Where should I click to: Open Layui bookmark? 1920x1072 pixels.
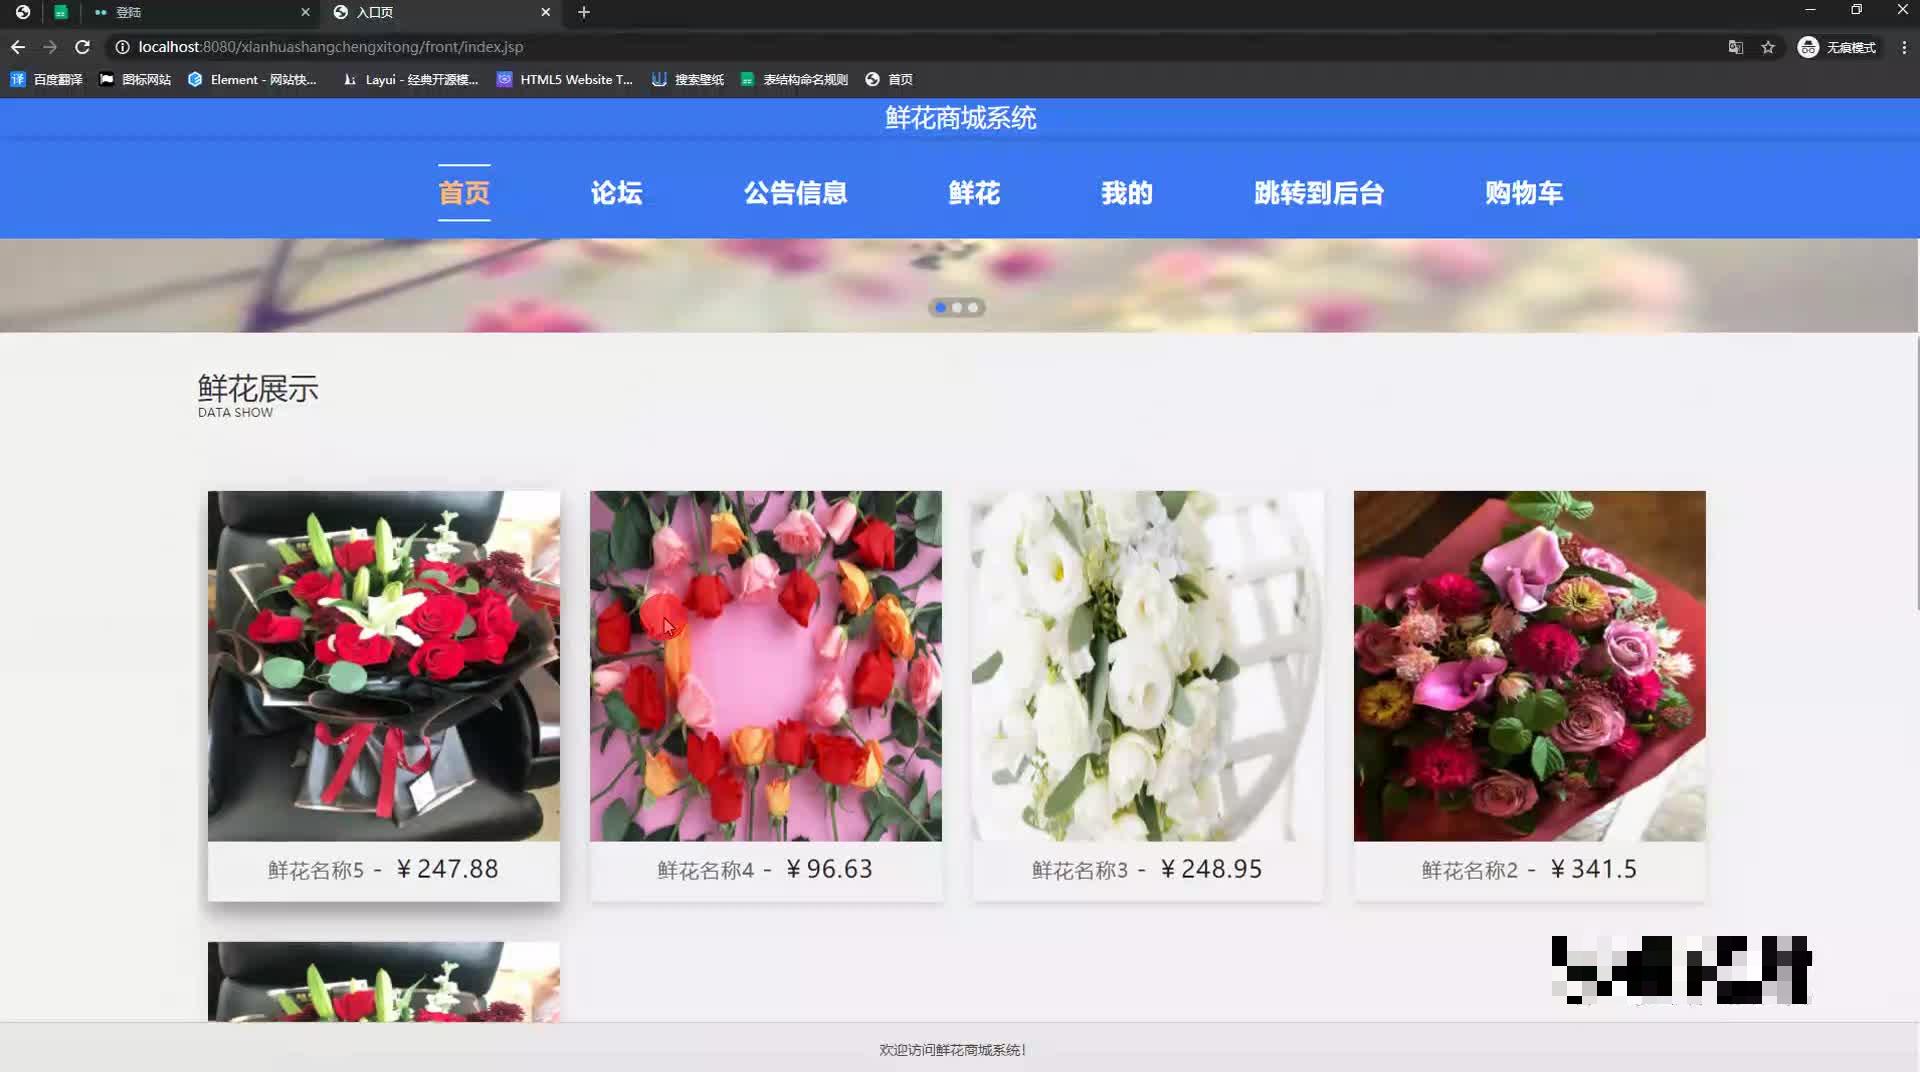[410, 79]
